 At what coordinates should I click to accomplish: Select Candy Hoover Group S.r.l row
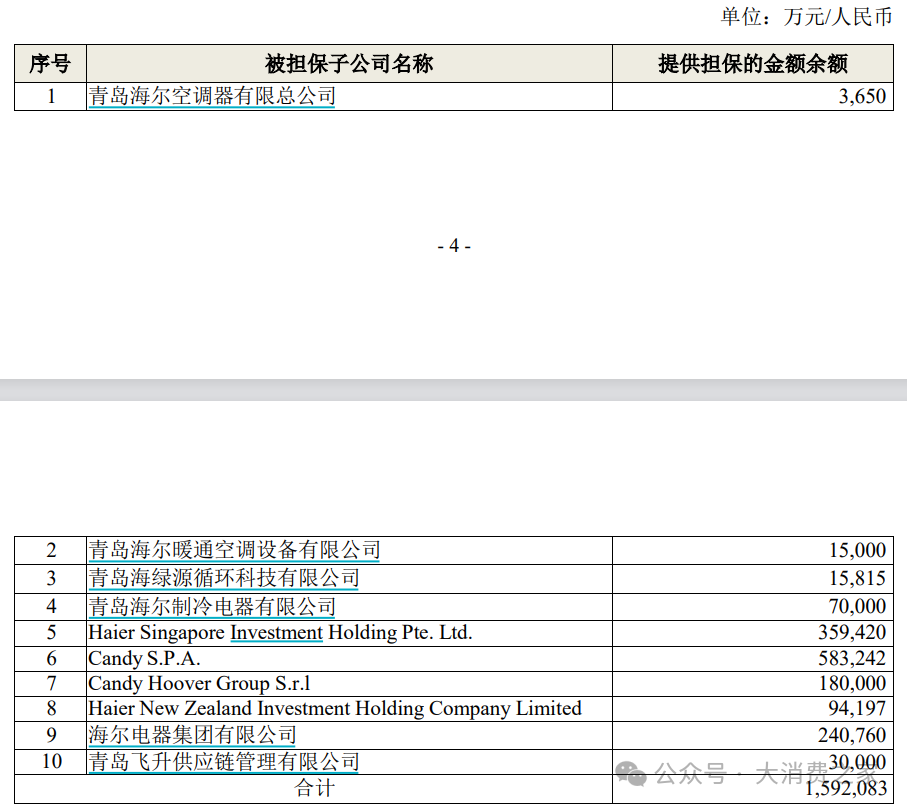point(200,684)
